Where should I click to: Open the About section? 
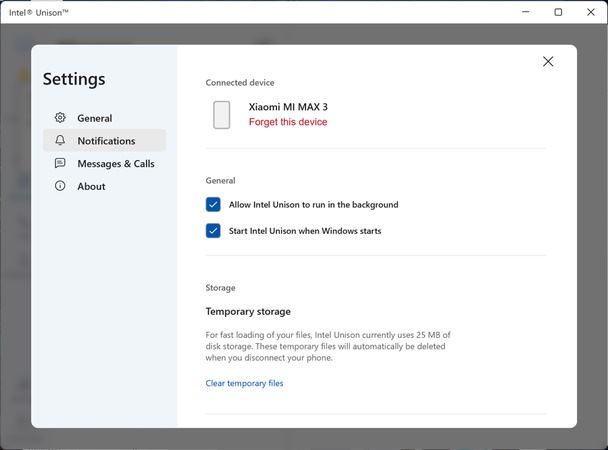pos(104,186)
